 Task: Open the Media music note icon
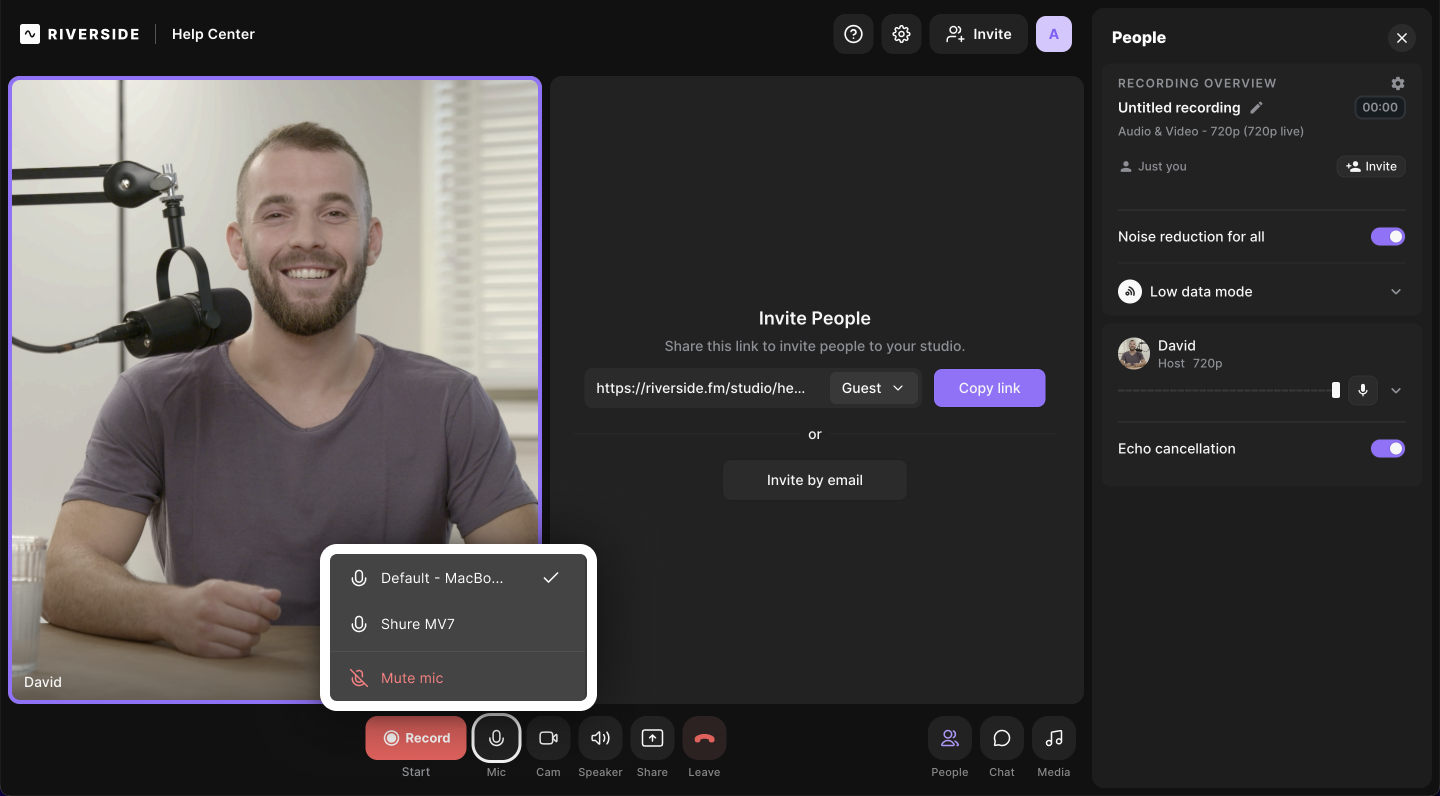pyautogui.click(x=1053, y=738)
